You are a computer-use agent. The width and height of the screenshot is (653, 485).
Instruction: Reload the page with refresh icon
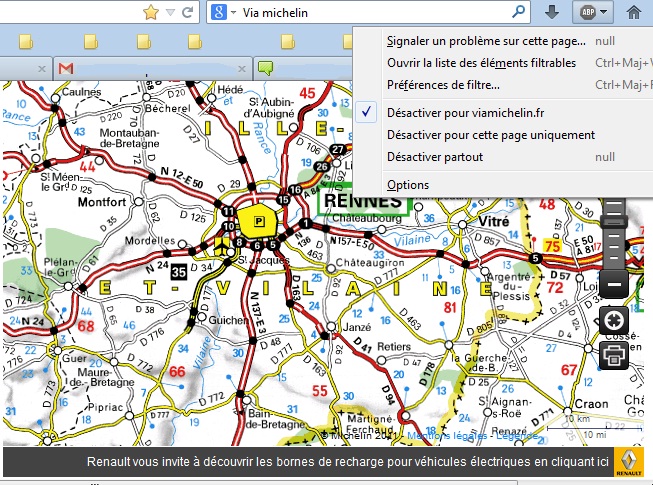click(187, 12)
